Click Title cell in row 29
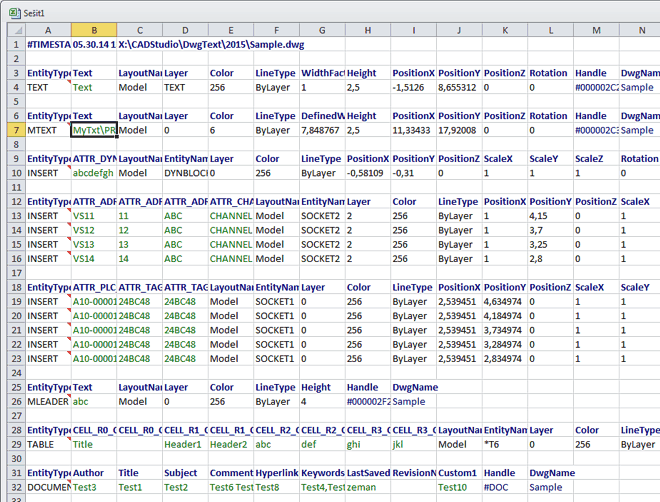660x502 pixels. pyautogui.click(x=94, y=444)
